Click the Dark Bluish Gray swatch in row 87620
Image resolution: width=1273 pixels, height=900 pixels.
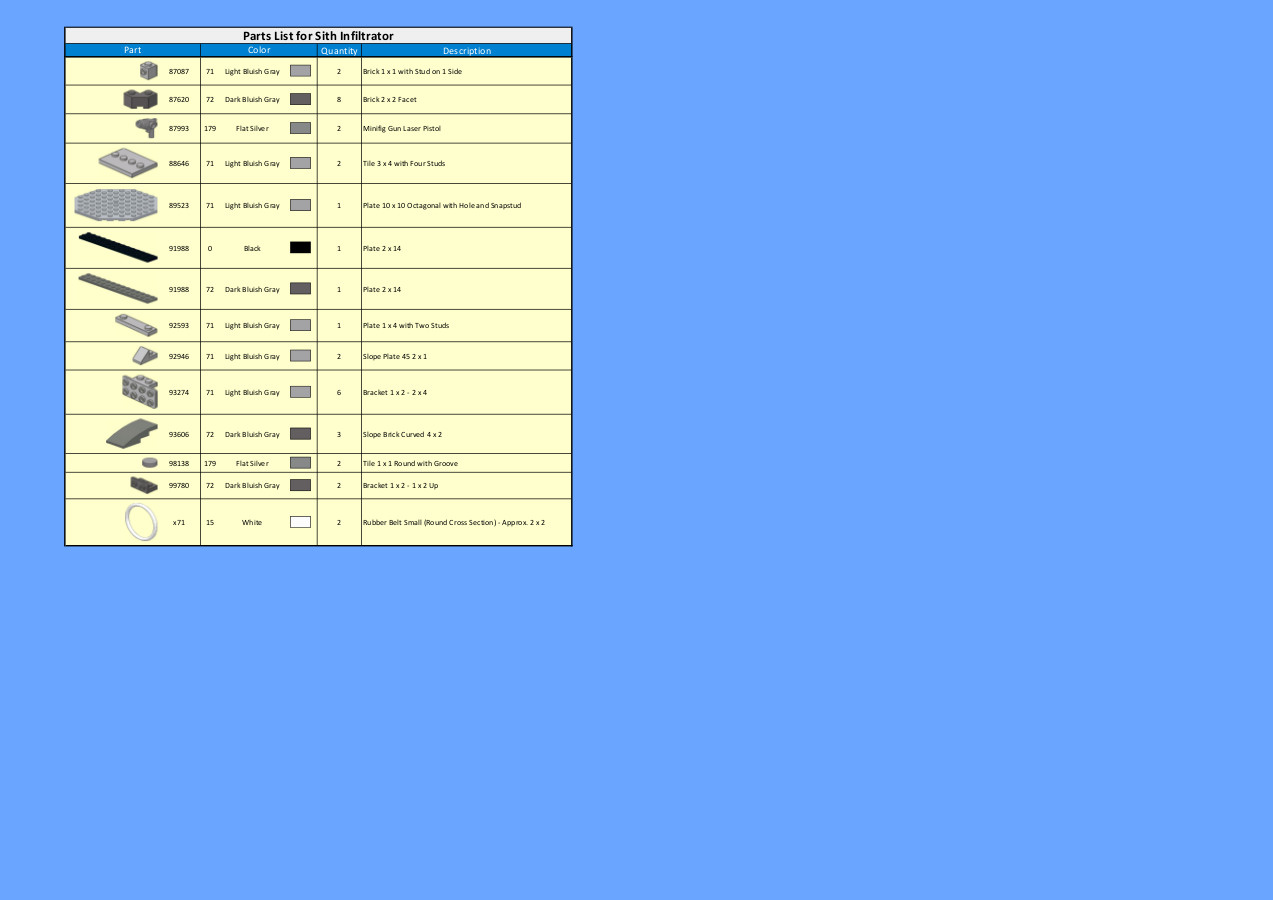coord(300,99)
